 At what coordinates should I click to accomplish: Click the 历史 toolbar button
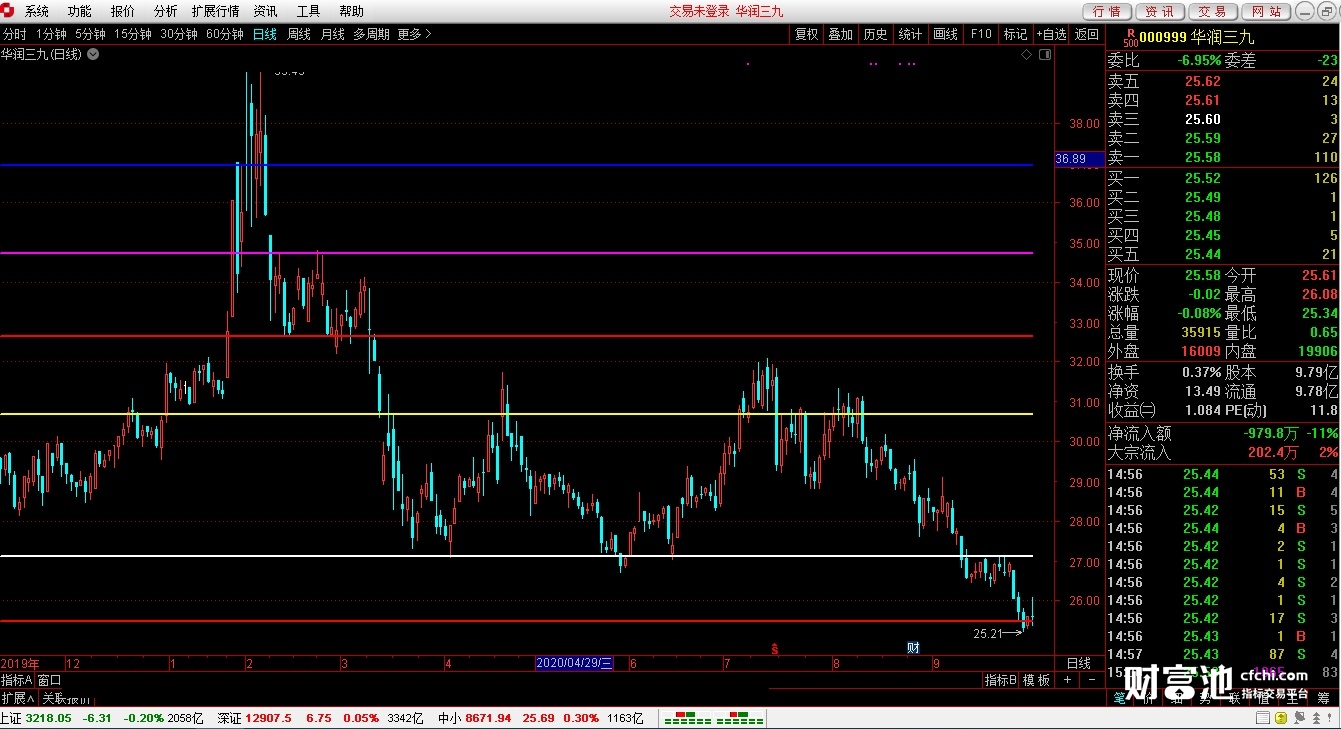pos(875,34)
